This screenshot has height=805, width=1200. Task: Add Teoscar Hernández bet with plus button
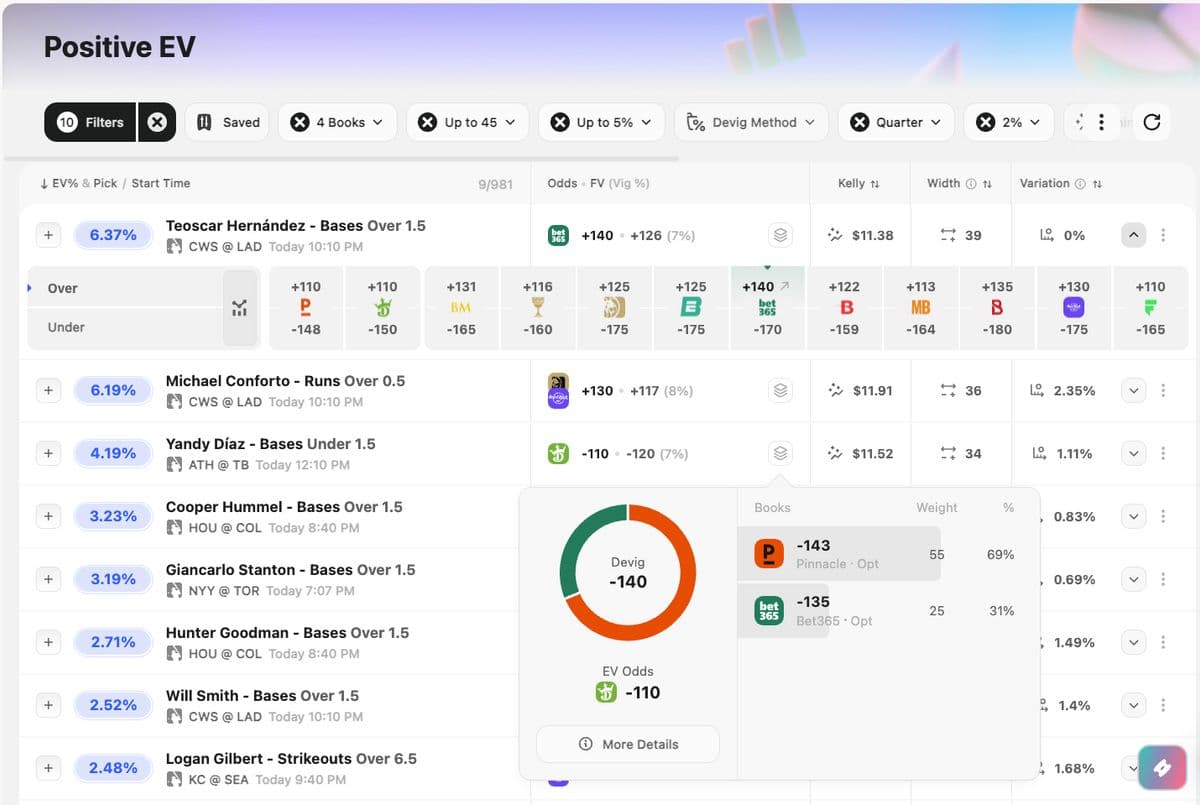point(48,235)
